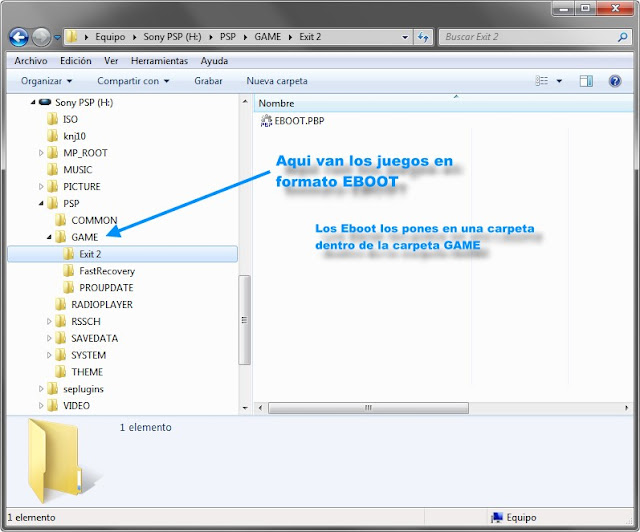Select the knj10 folder in tree
Viewport: 640px width, 532px height.
(74, 136)
